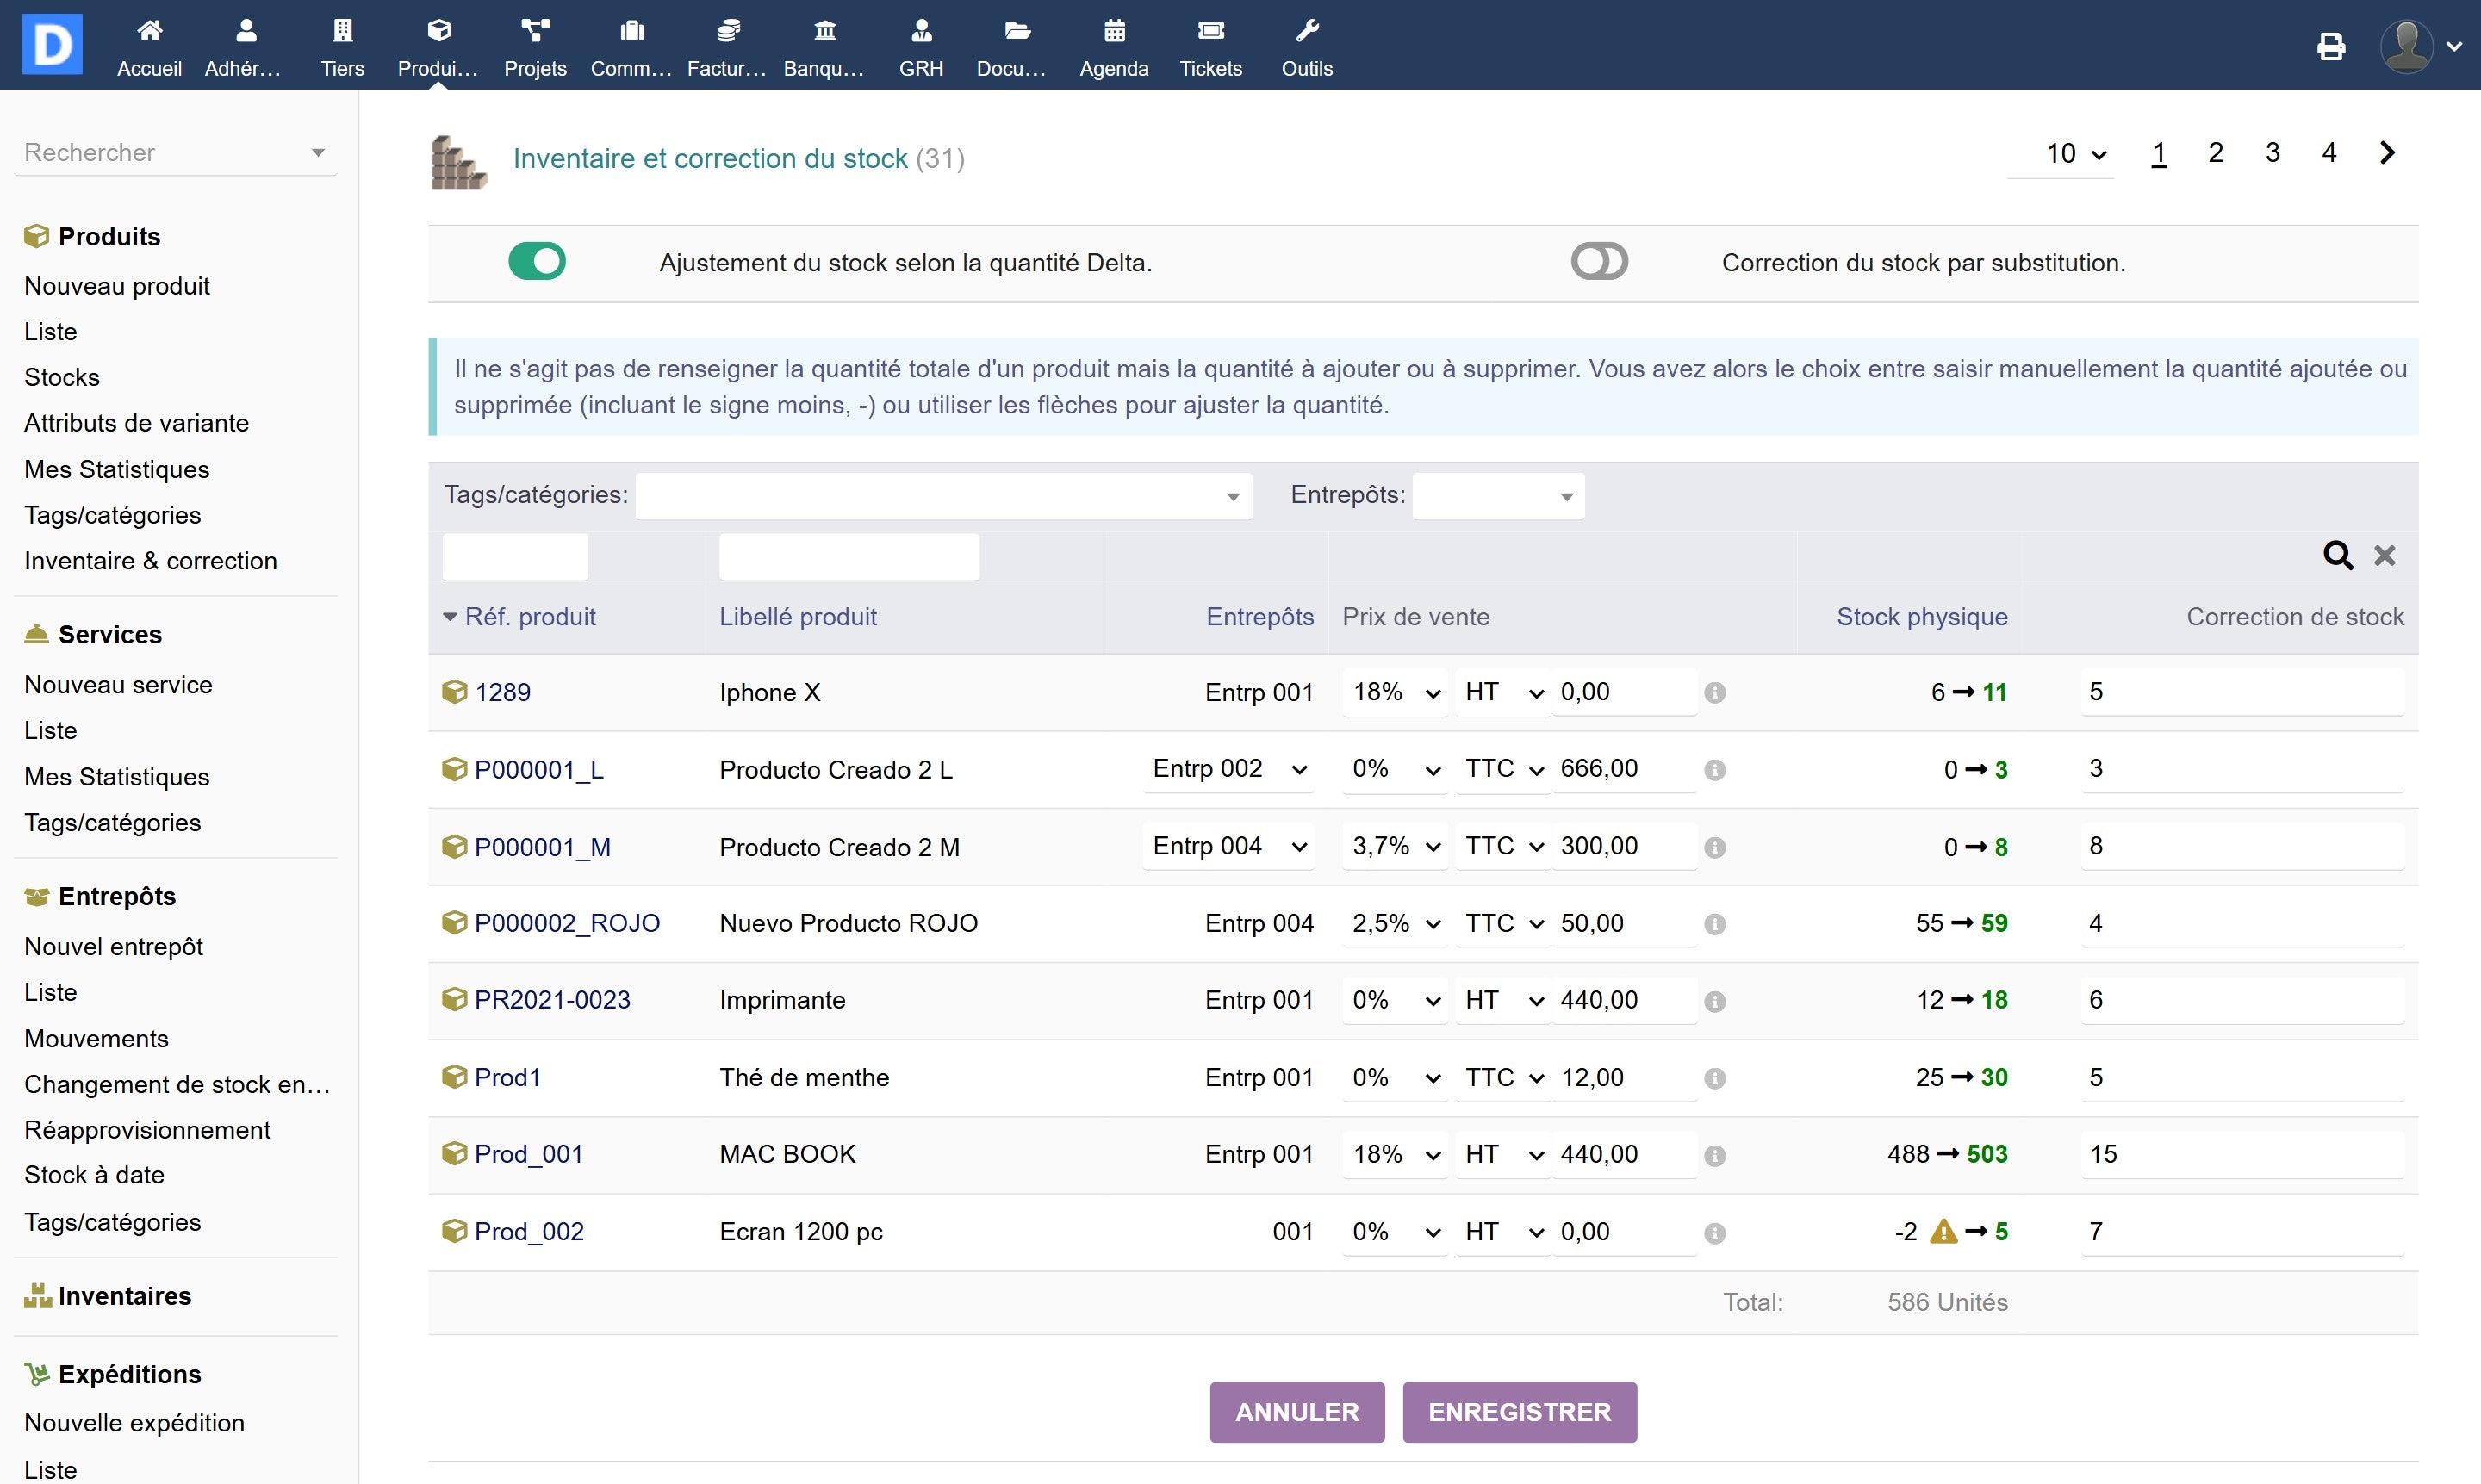2481x1484 pixels.
Task: Click the search magnifier icon in table filter
Action: 2337,555
